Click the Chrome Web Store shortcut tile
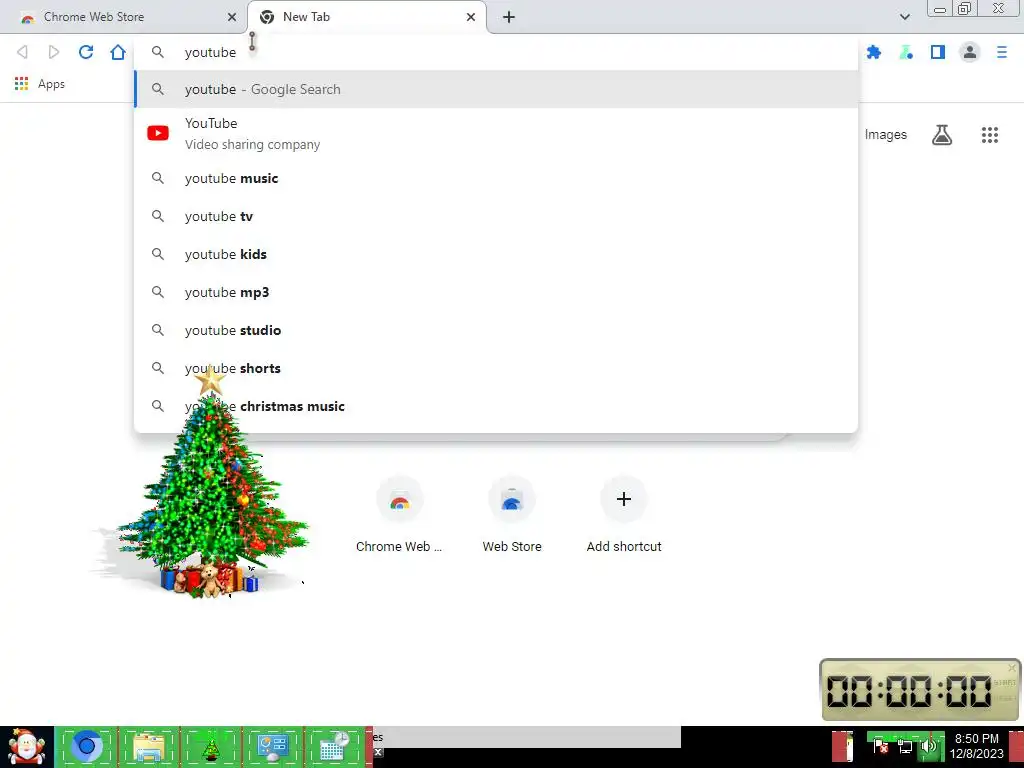Image resolution: width=1024 pixels, height=768 pixels. pyautogui.click(x=399, y=516)
